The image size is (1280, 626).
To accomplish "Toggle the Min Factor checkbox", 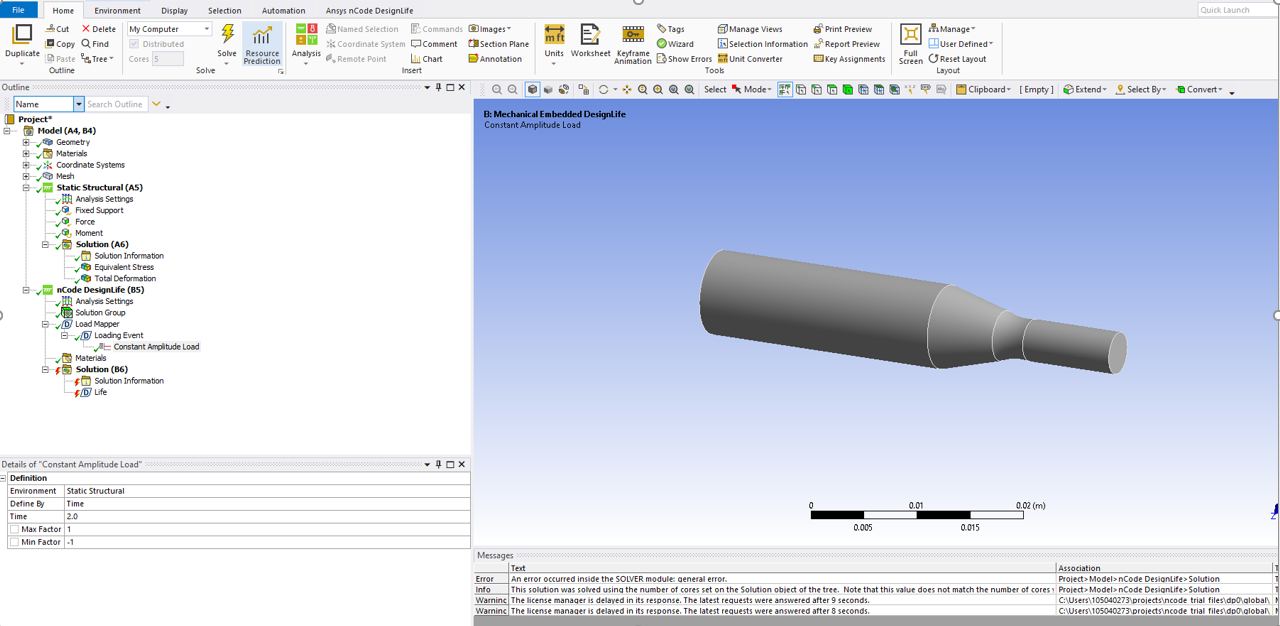I will pos(14,542).
